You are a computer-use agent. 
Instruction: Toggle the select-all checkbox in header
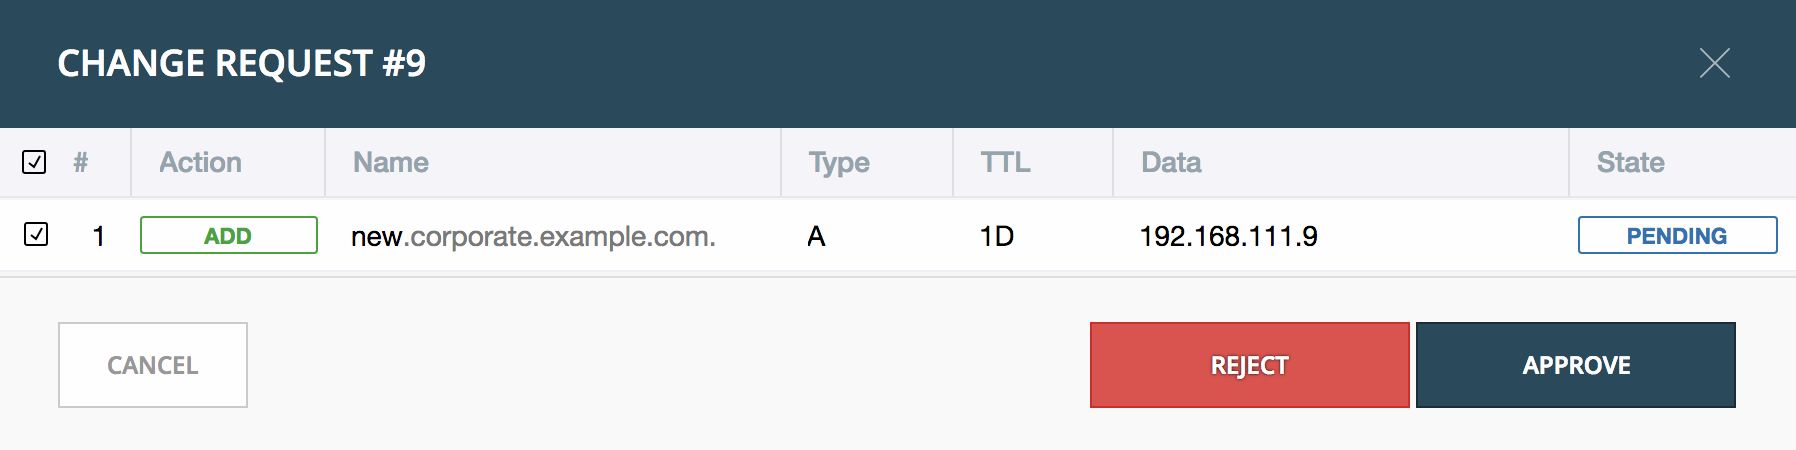pyautogui.click(x=34, y=162)
